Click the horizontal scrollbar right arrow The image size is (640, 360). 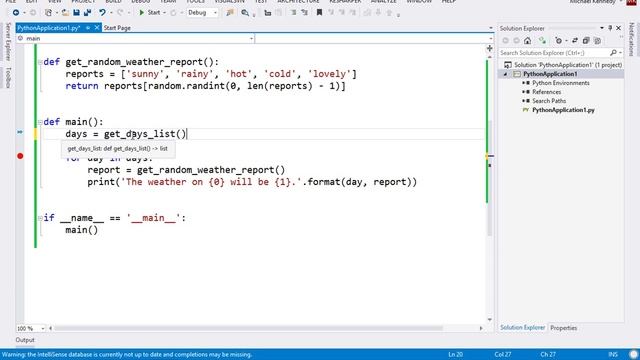[481, 328]
